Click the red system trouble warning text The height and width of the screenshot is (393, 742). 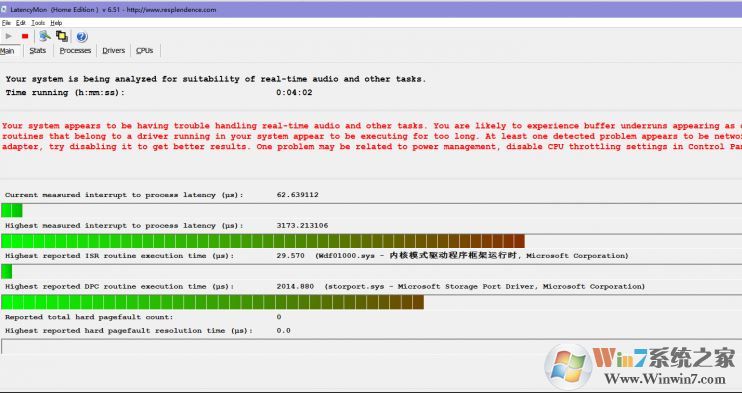point(372,136)
